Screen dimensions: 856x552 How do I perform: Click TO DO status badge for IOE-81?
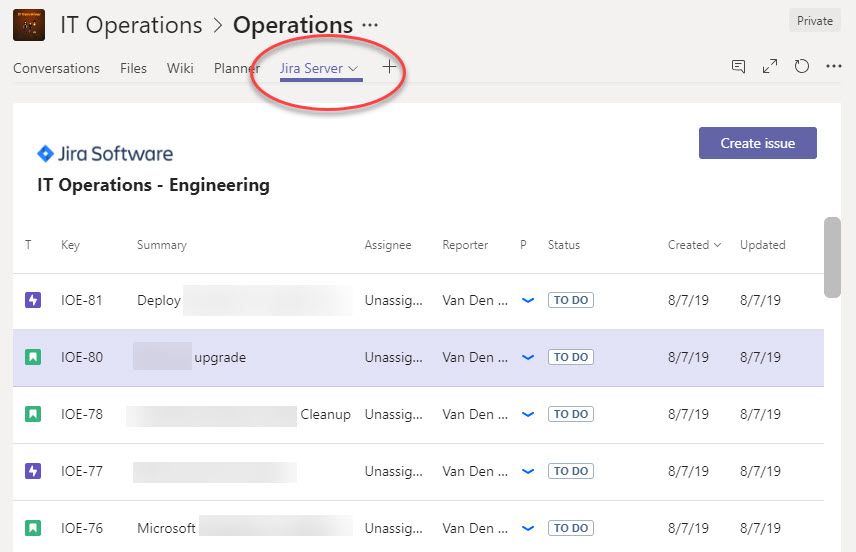pyautogui.click(x=571, y=300)
